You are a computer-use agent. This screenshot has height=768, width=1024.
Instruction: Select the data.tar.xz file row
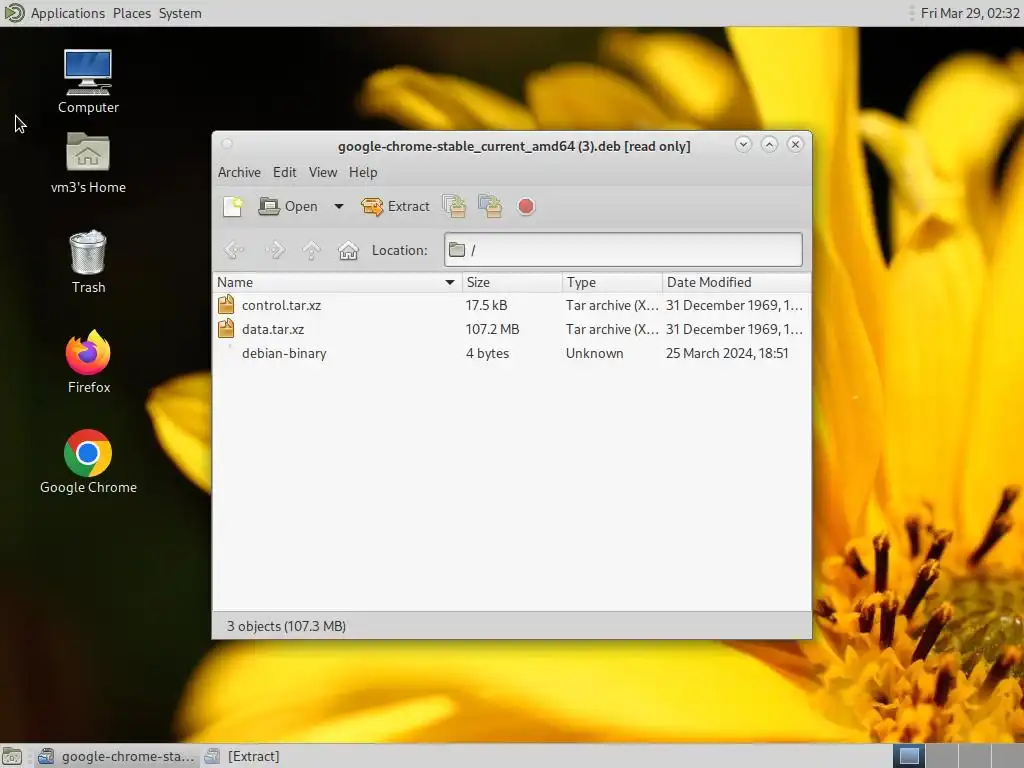tap(511, 329)
